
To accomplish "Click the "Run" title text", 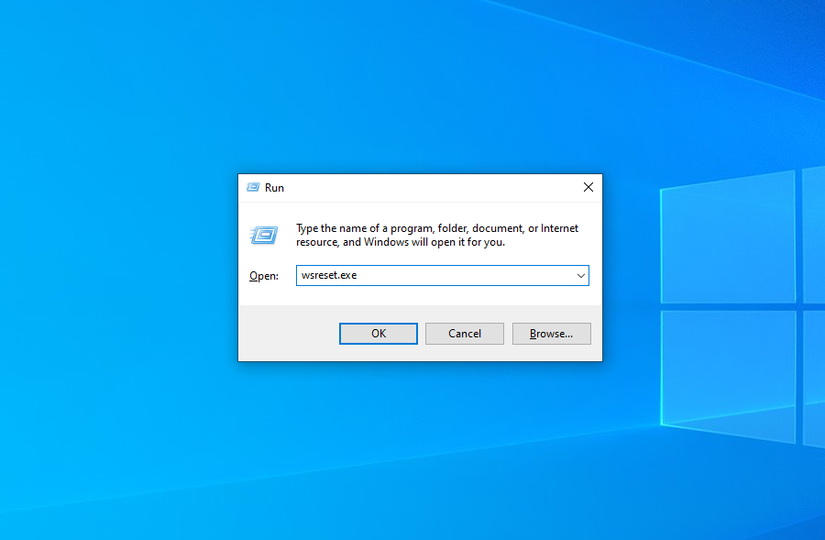I will (x=274, y=187).
